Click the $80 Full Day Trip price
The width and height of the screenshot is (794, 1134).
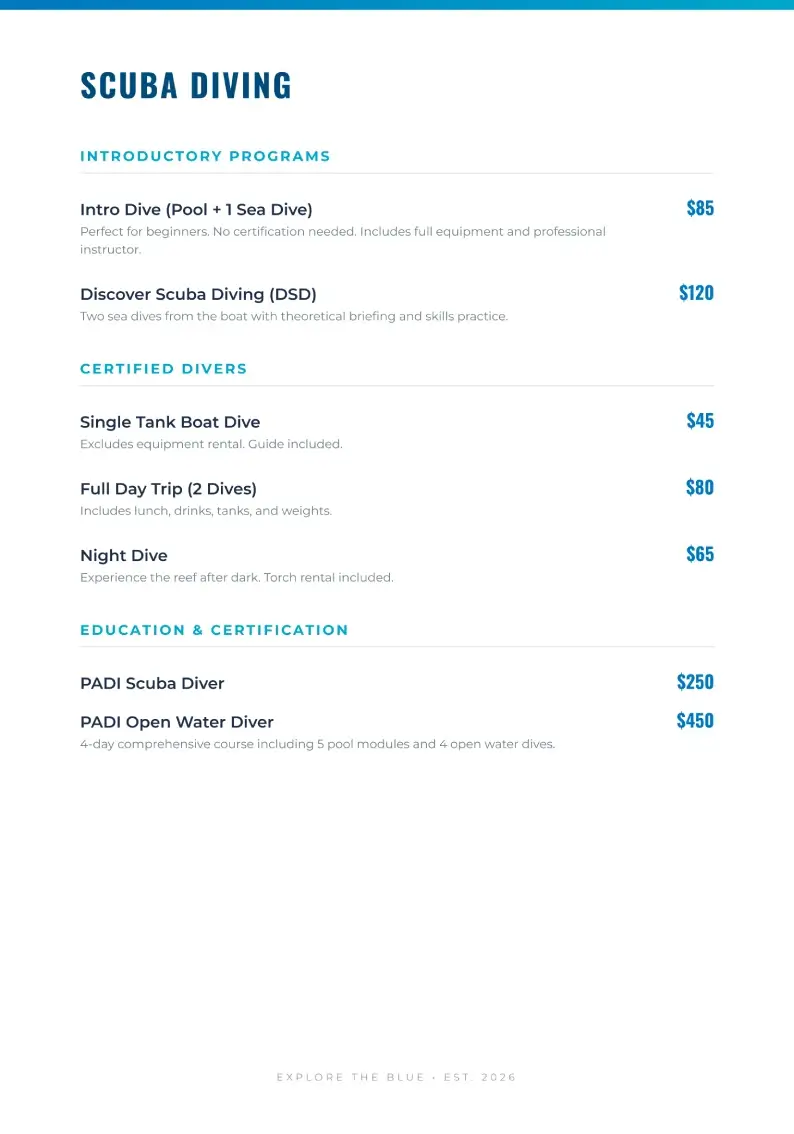(700, 488)
